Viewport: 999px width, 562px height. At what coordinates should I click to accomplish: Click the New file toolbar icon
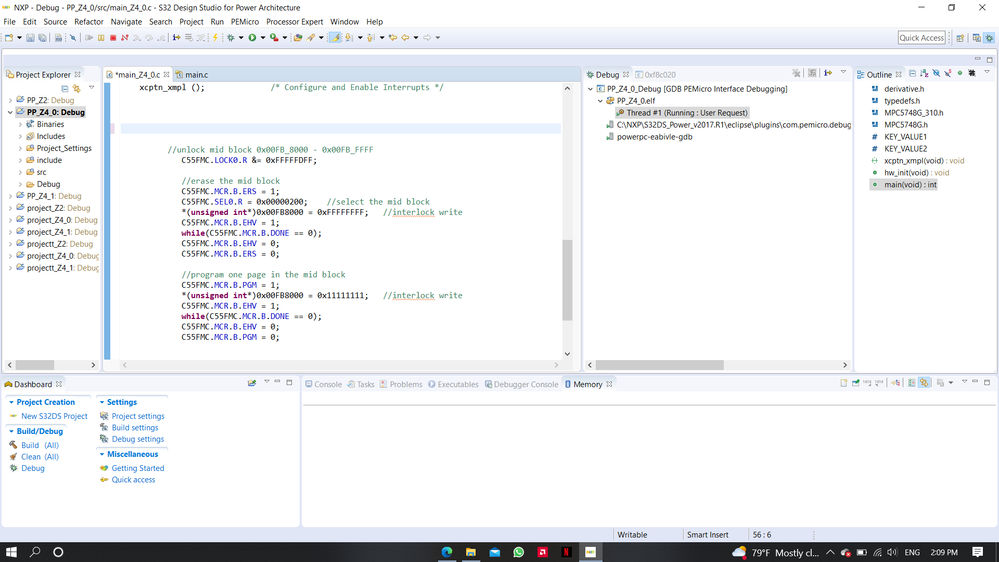[9, 38]
